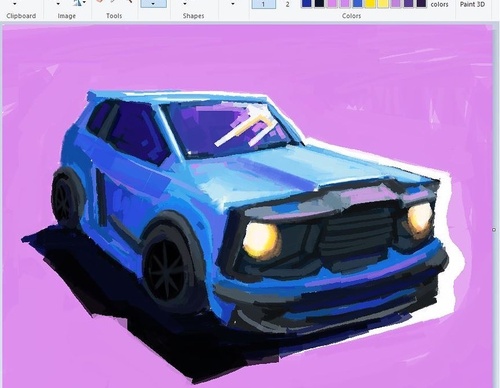Select the Color 2 box
The width and height of the screenshot is (500, 388).
[x=287, y=4]
